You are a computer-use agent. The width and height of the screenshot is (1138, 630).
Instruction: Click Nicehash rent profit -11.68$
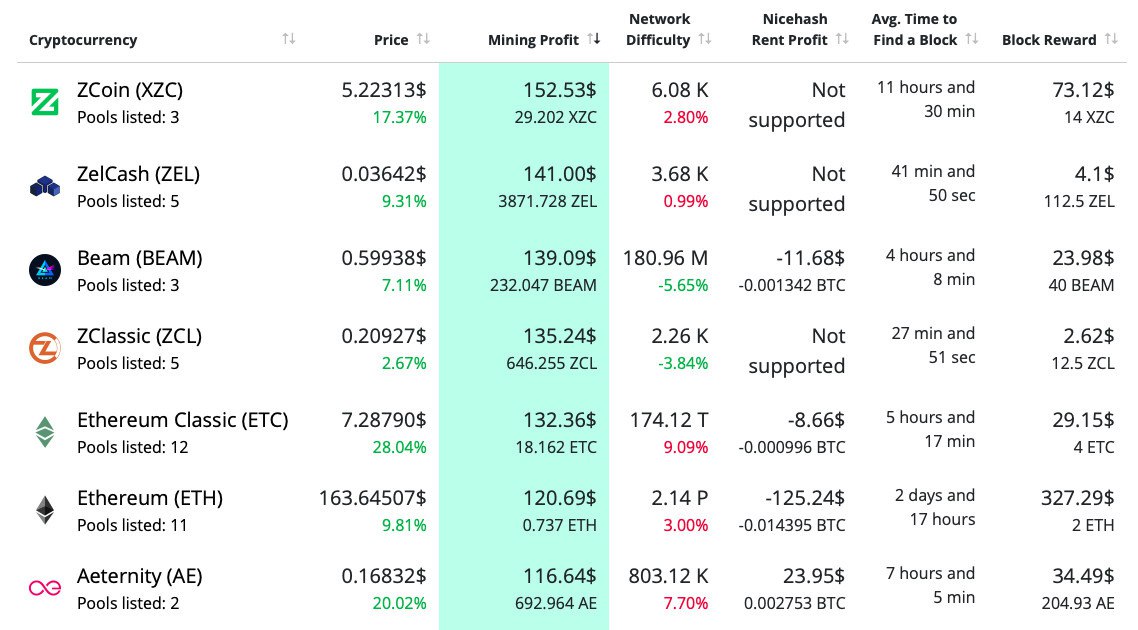[810, 258]
